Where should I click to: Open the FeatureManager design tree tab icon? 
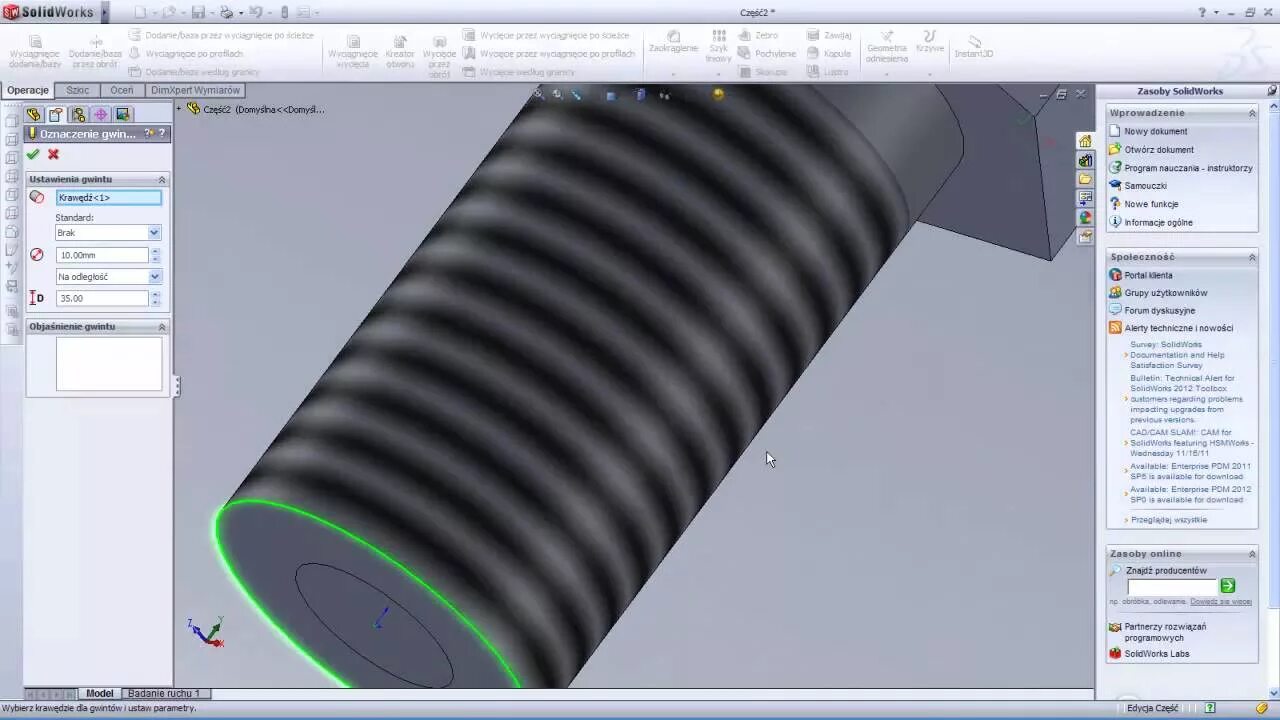[x=33, y=115]
